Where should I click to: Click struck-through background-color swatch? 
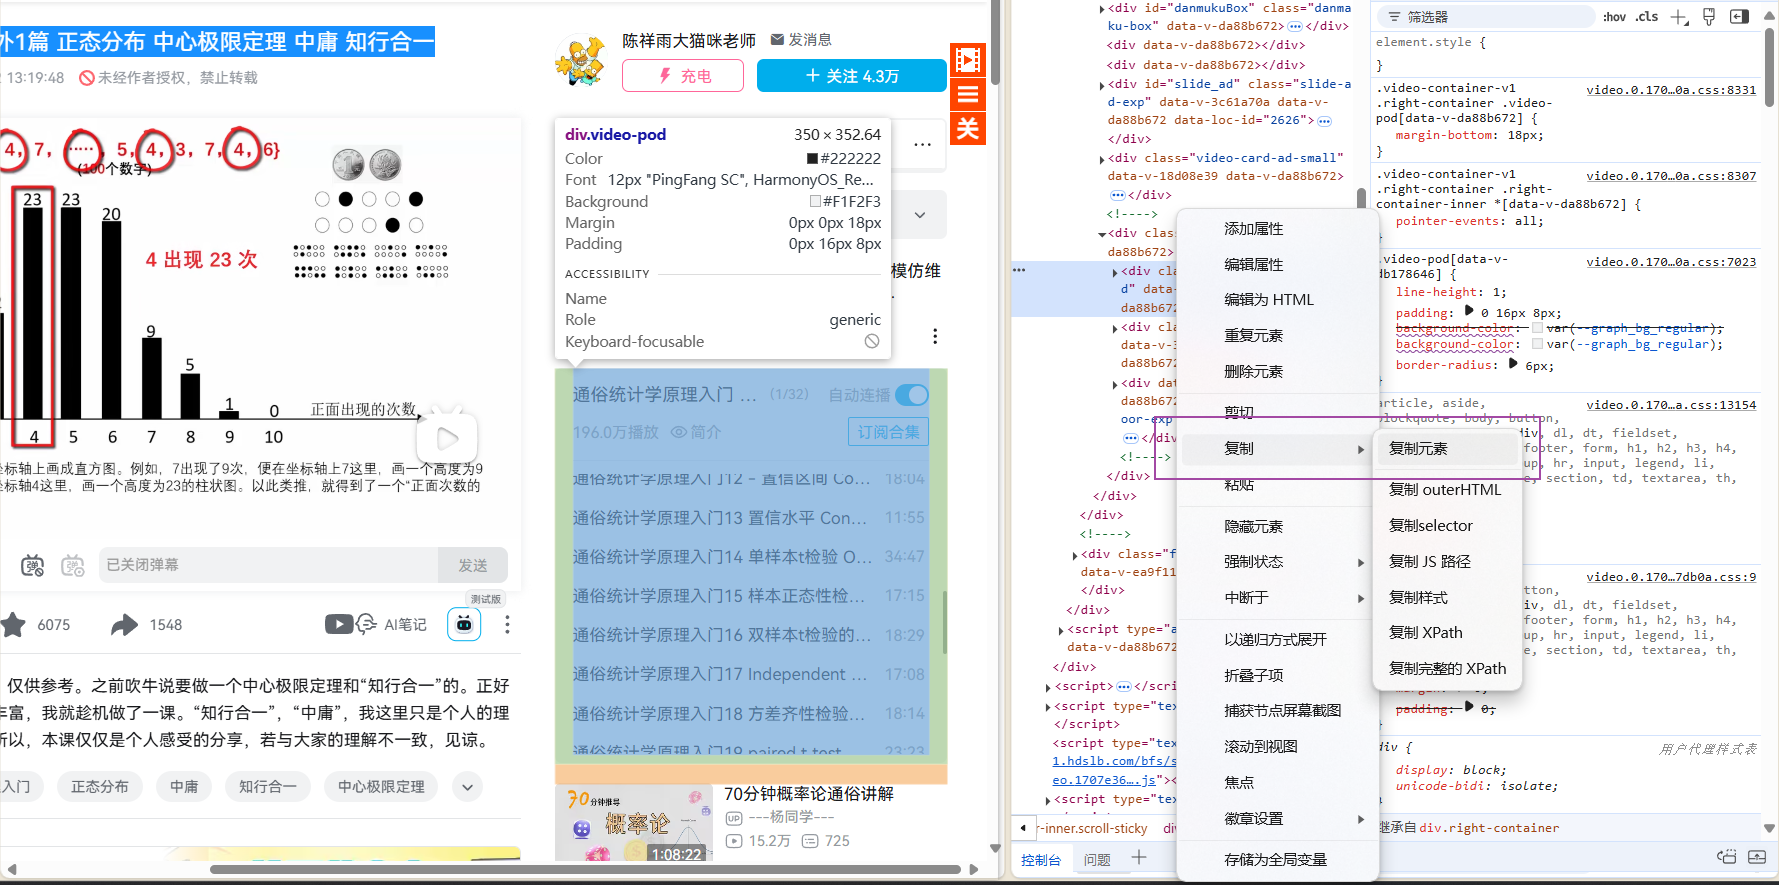click(1537, 328)
